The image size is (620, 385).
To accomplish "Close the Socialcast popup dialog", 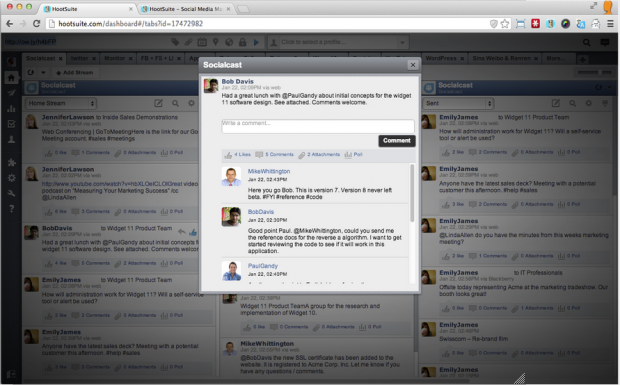I will tap(412, 65).
